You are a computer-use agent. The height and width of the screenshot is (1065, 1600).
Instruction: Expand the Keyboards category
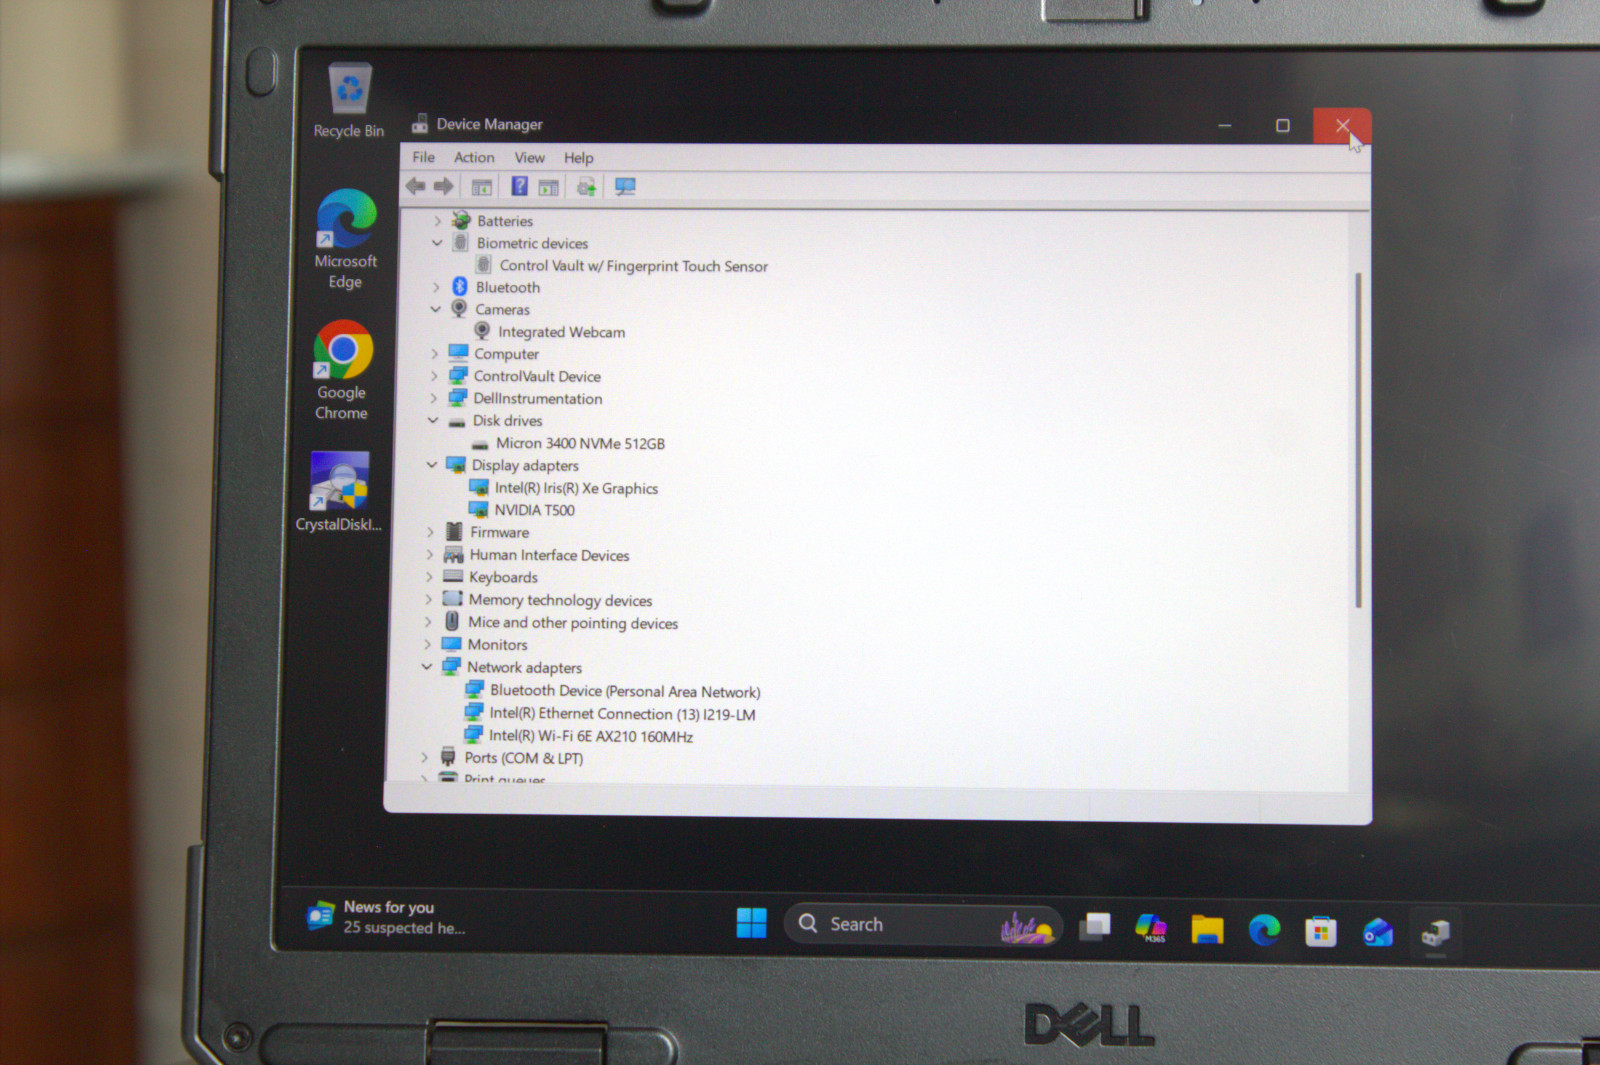pyautogui.click(x=430, y=577)
